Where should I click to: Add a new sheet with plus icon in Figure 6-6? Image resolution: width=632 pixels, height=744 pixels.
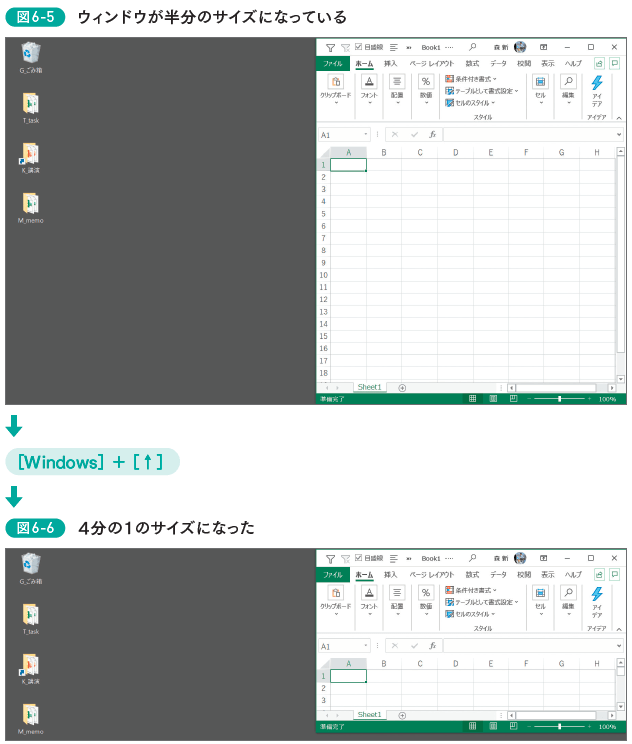pos(402,716)
